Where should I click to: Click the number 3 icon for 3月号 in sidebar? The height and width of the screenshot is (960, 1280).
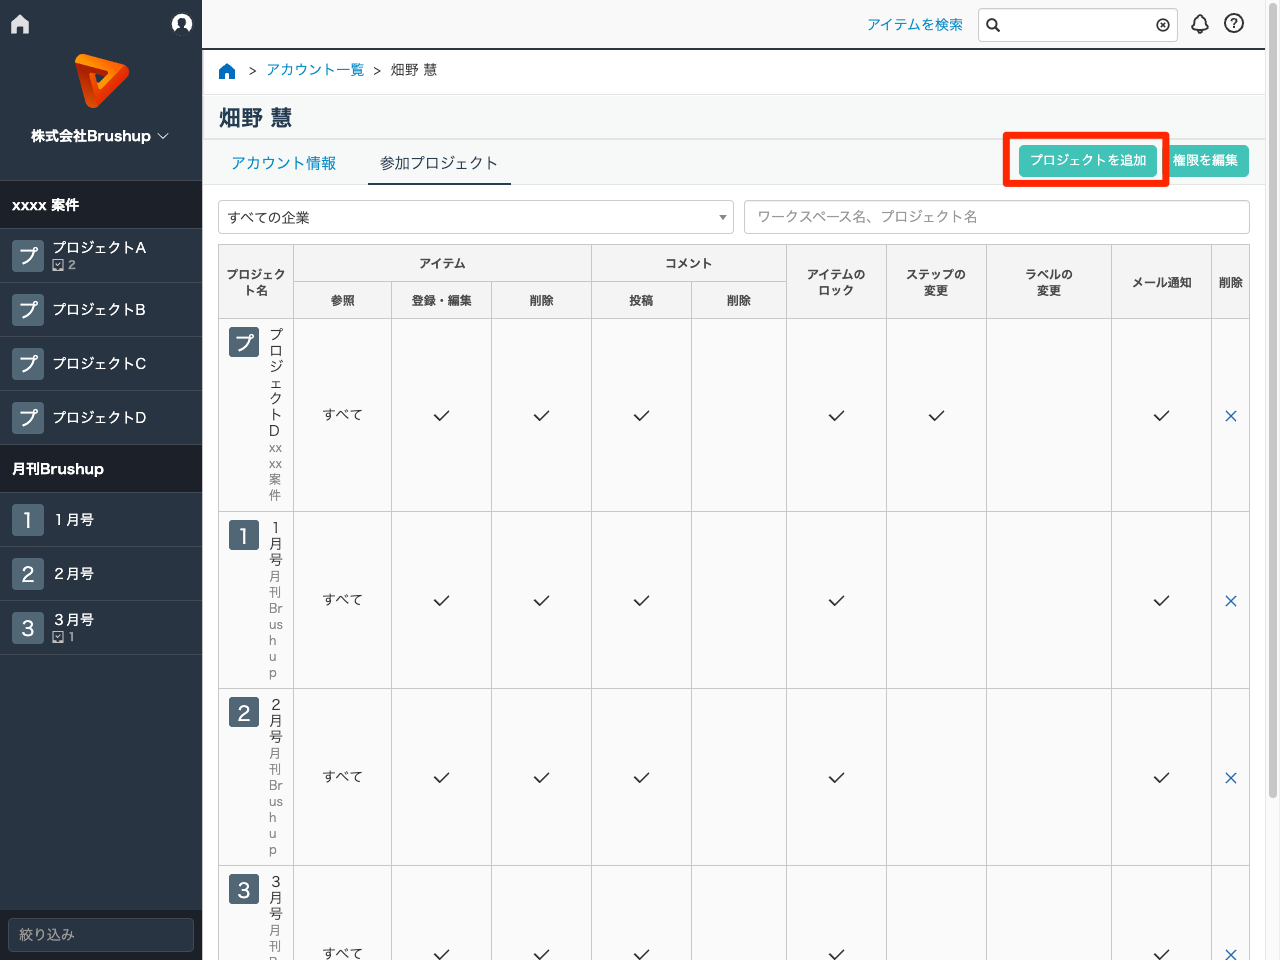pyautogui.click(x=28, y=628)
